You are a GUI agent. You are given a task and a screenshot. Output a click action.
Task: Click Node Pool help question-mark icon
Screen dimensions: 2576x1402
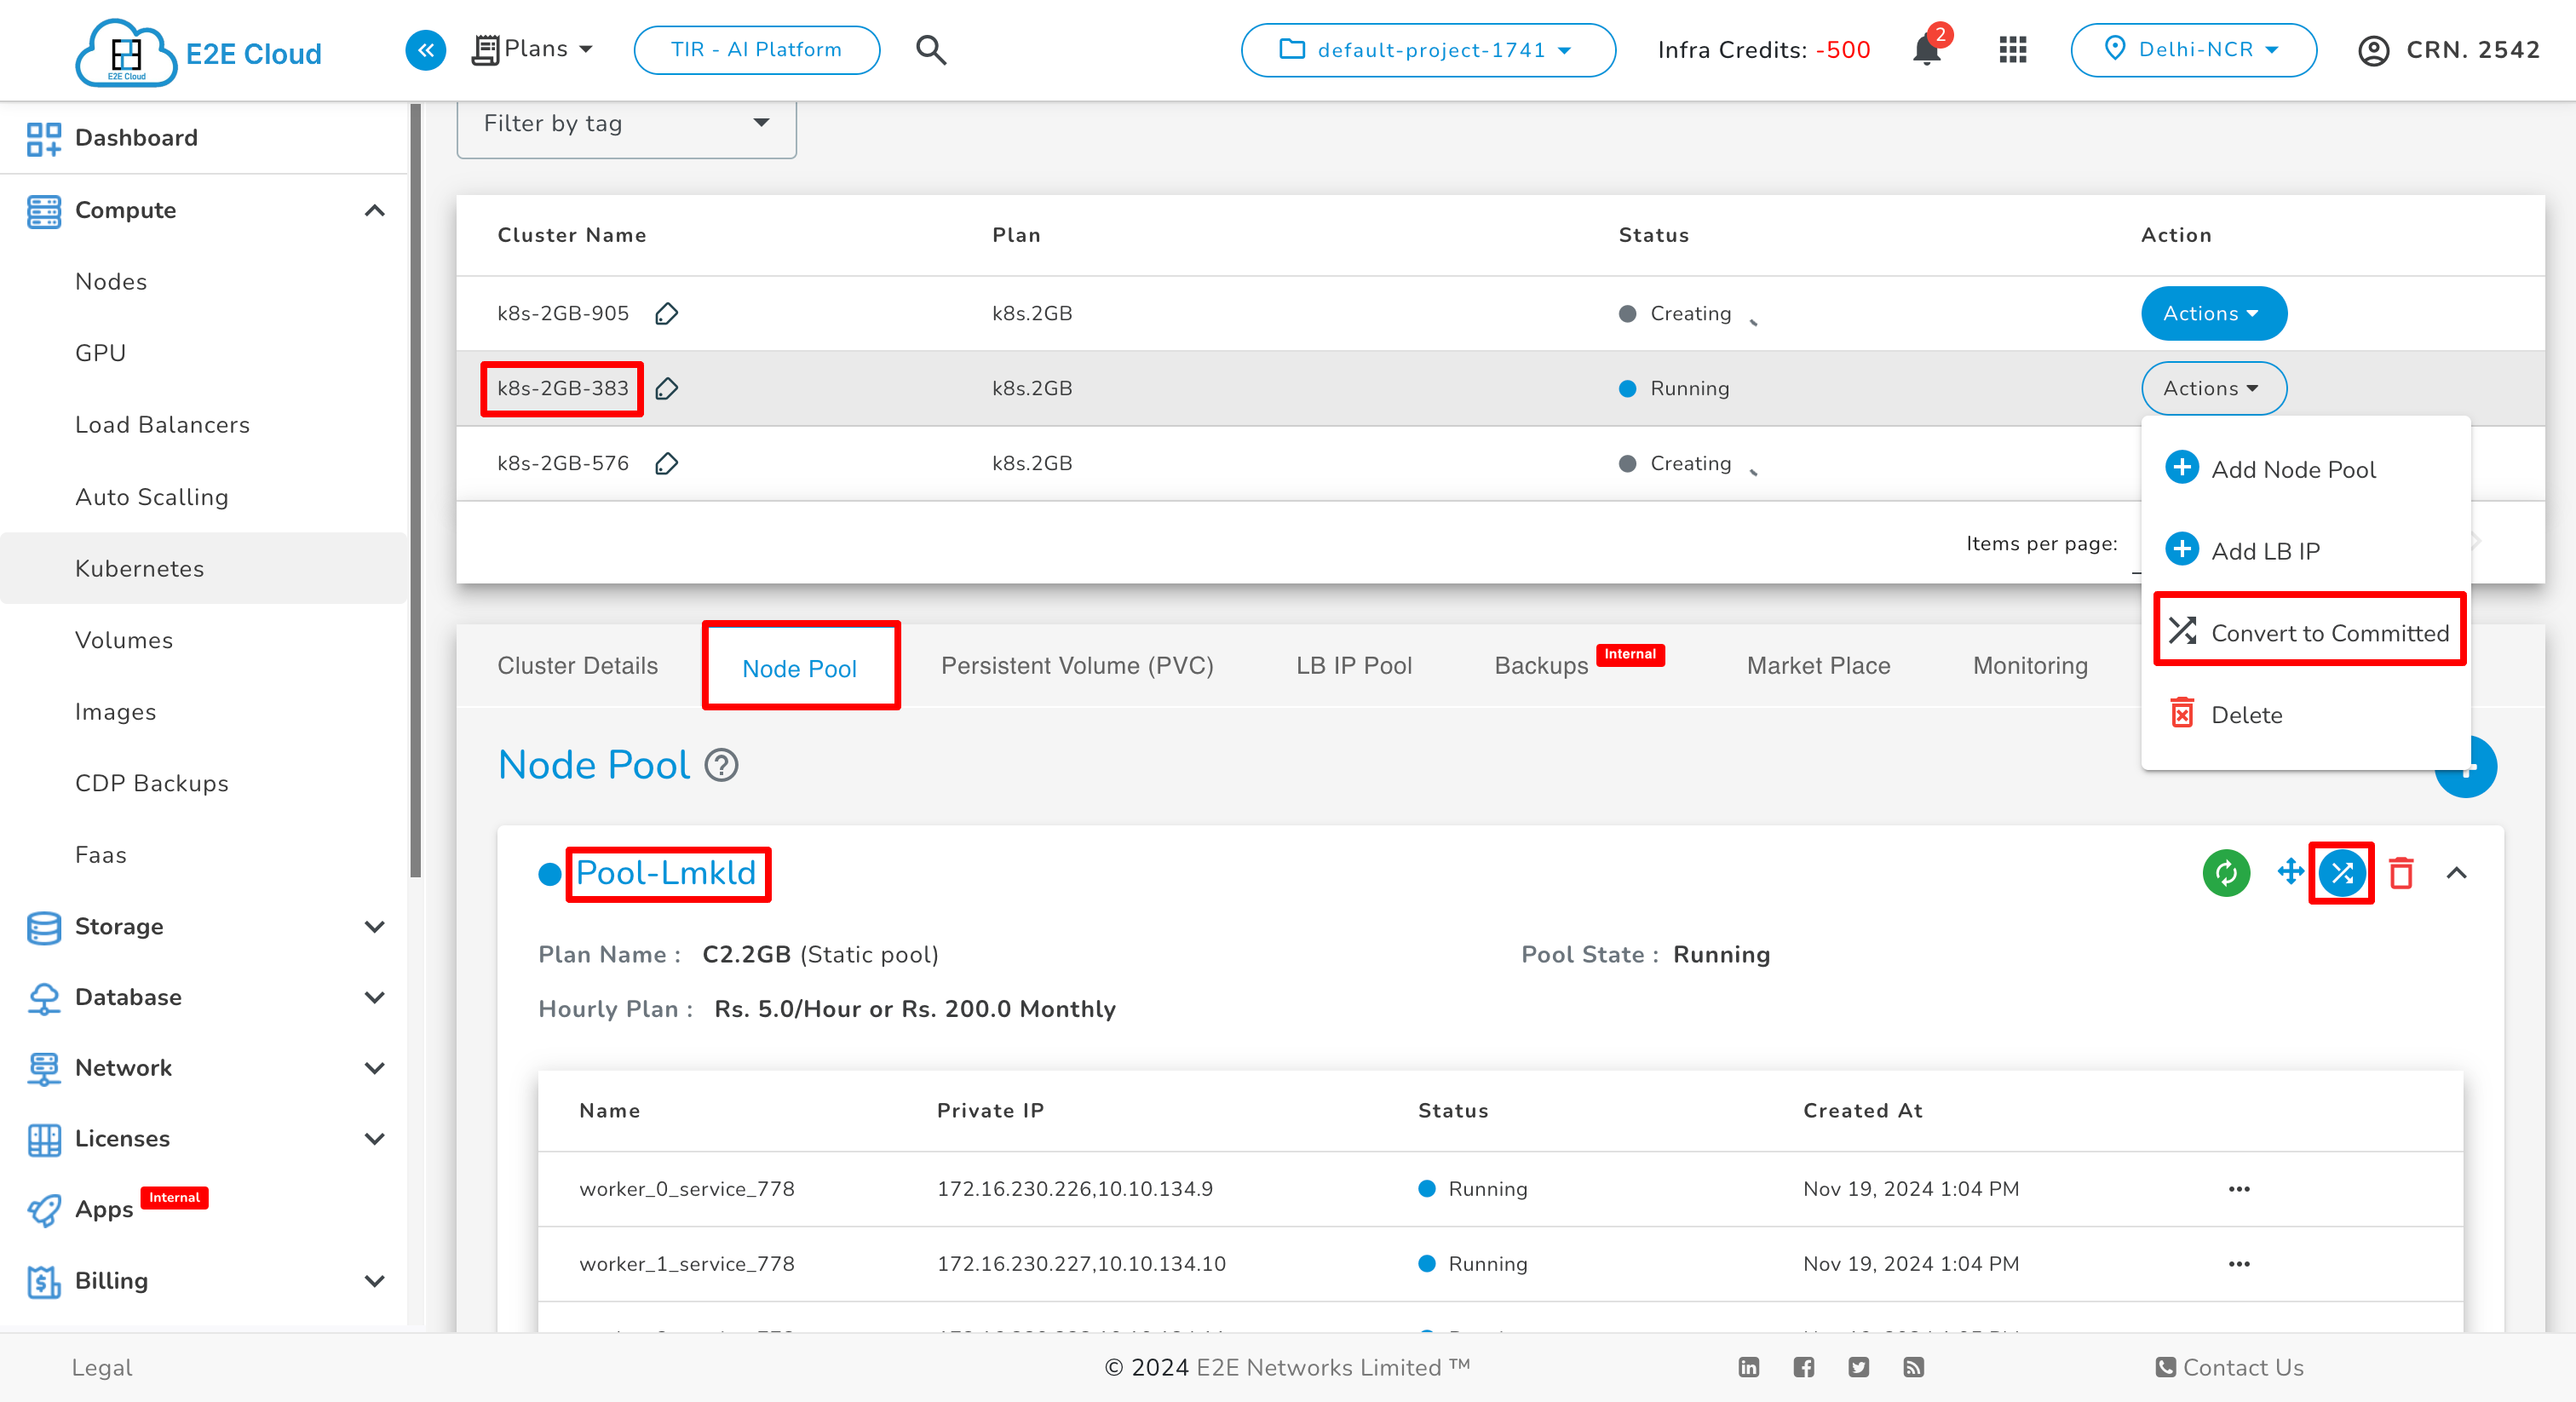(x=721, y=765)
